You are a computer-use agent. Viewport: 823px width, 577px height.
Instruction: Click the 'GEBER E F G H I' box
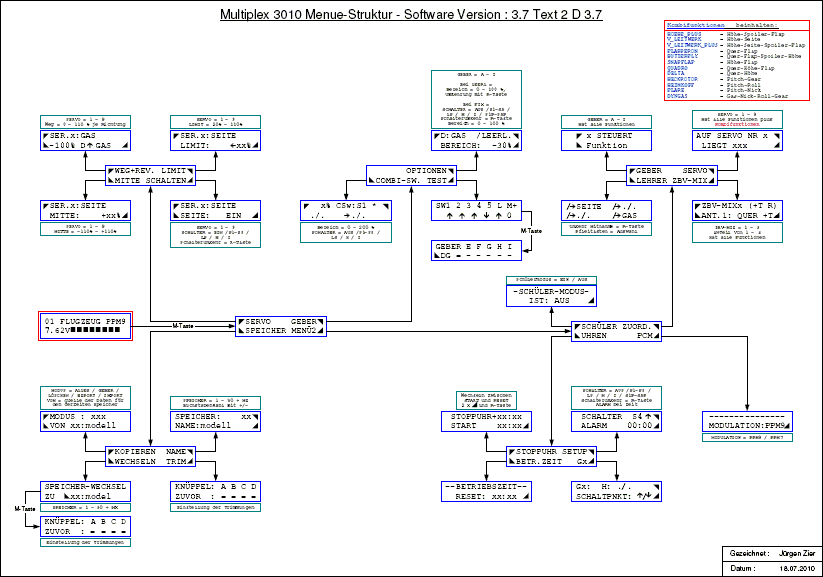point(476,250)
